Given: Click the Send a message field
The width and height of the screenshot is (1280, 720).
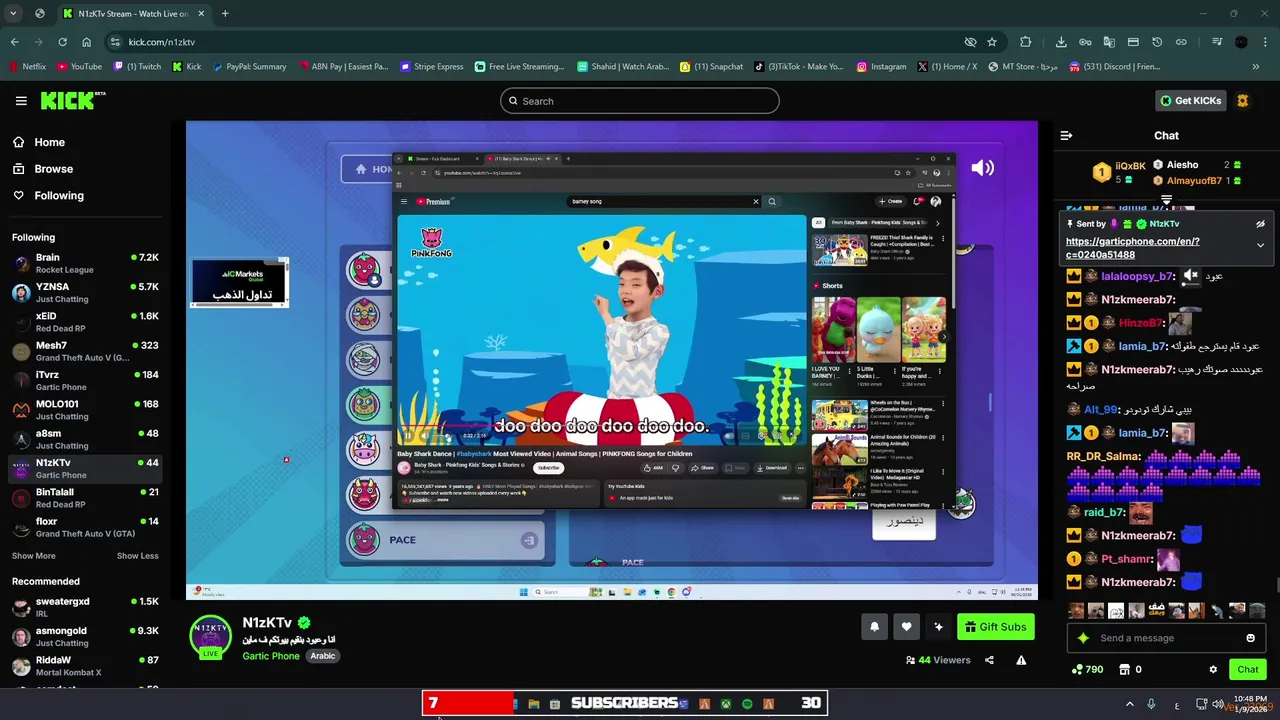Looking at the screenshot, I should (x=1166, y=638).
